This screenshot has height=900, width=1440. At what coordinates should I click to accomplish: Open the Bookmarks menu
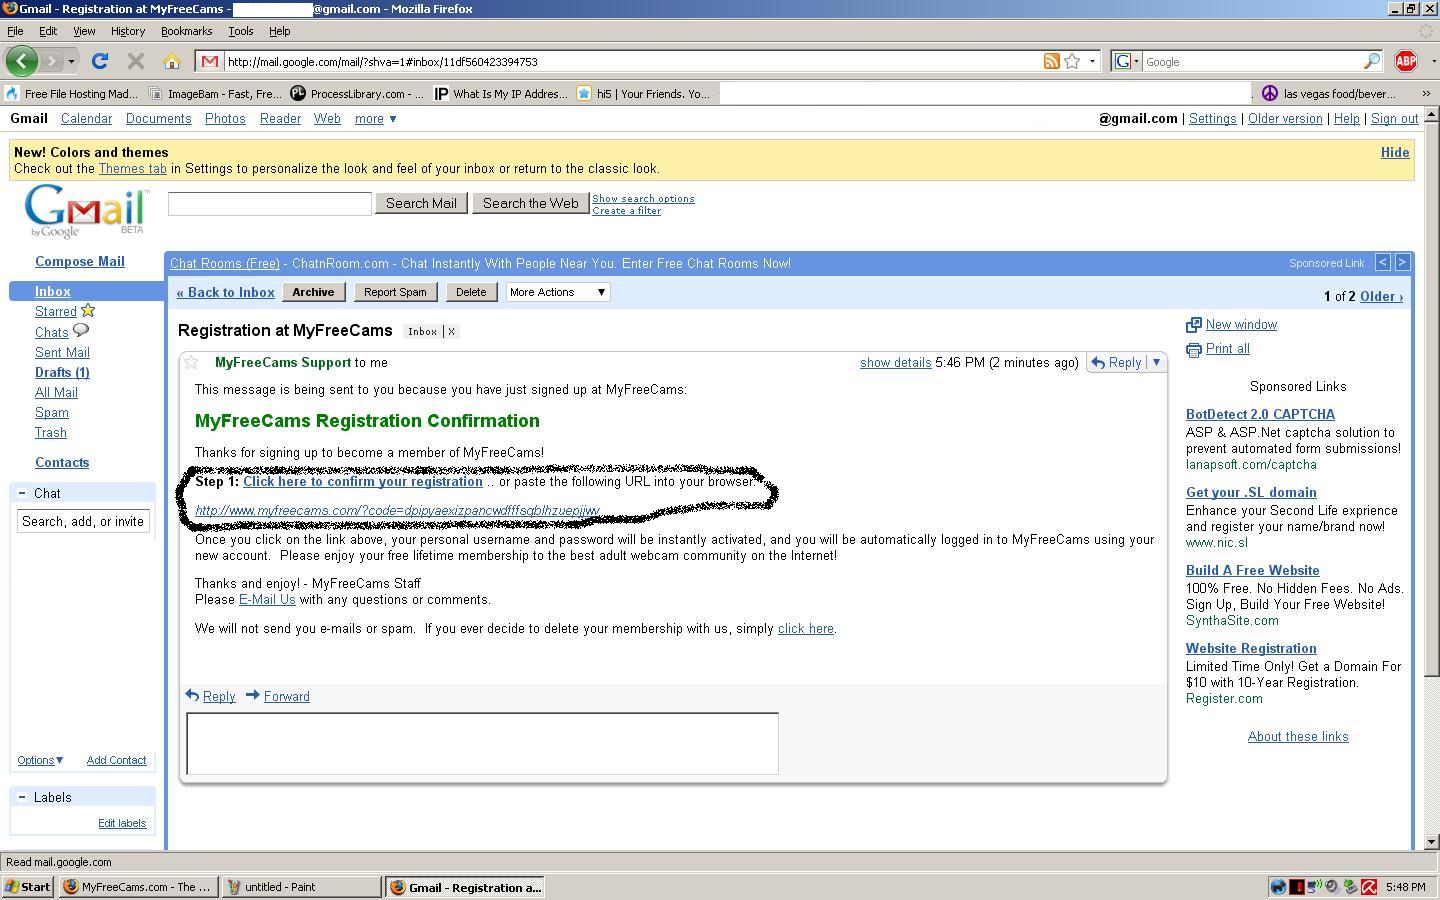click(186, 31)
